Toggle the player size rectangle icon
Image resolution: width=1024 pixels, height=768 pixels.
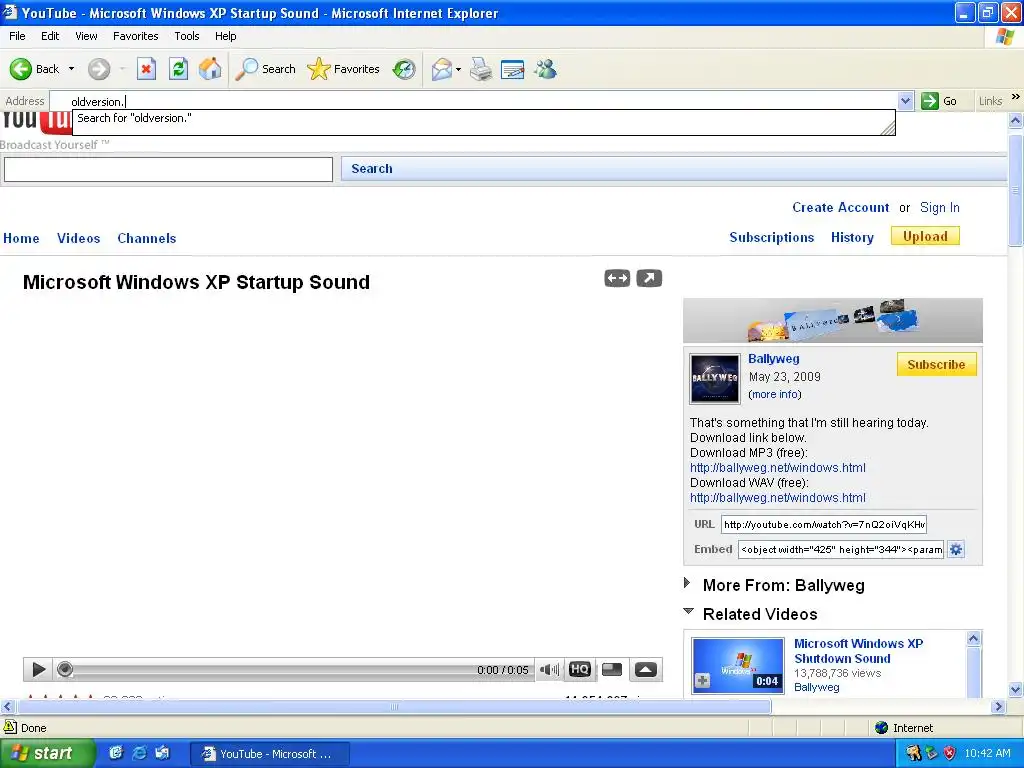[x=612, y=669]
